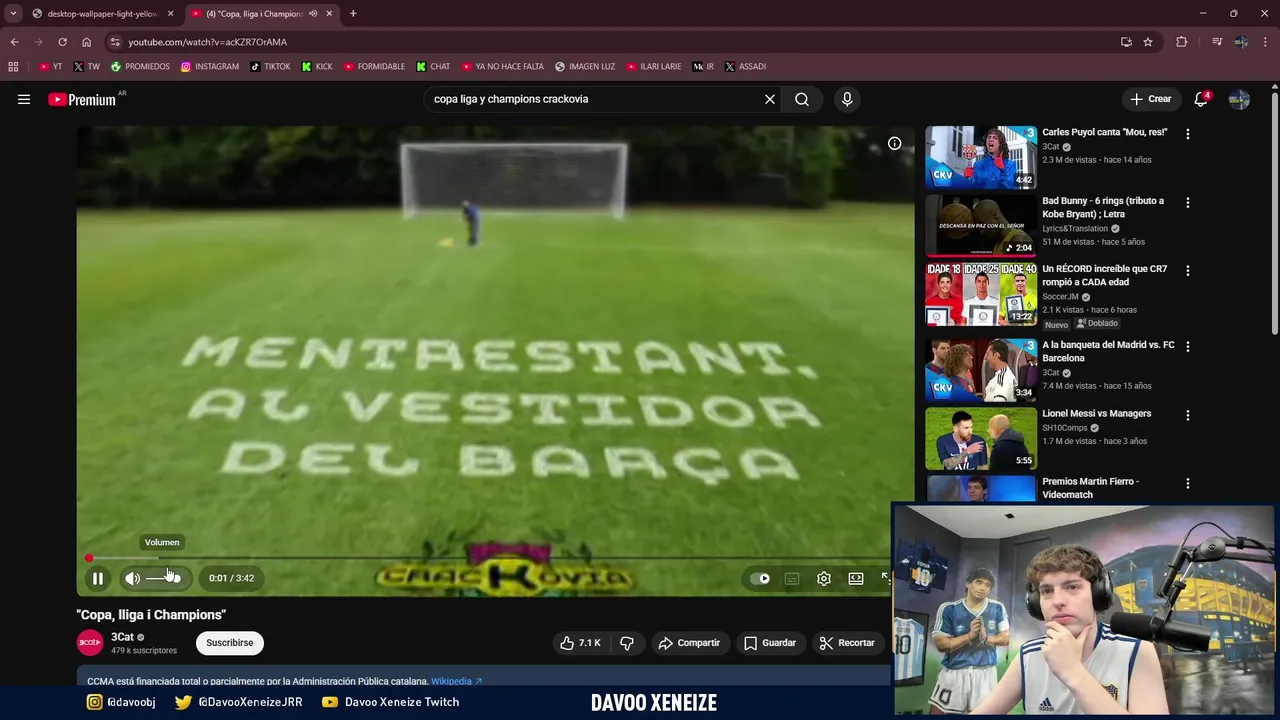The width and height of the screenshot is (1280, 720).
Task: Reload the page
Action: point(62,42)
